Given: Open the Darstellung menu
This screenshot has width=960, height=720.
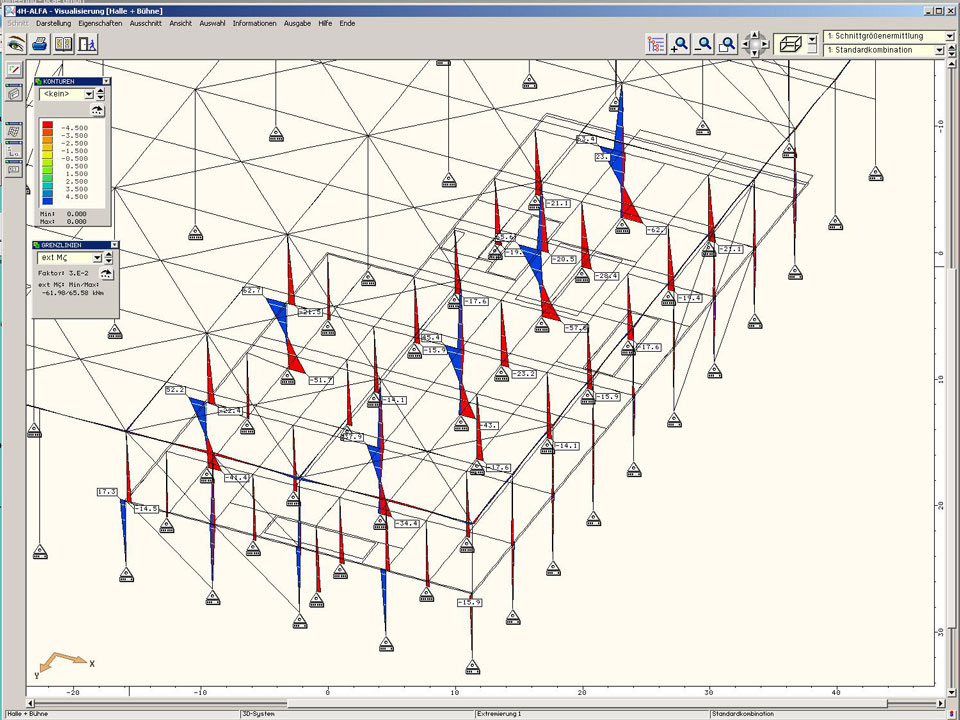Looking at the screenshot, I should 53,22.
